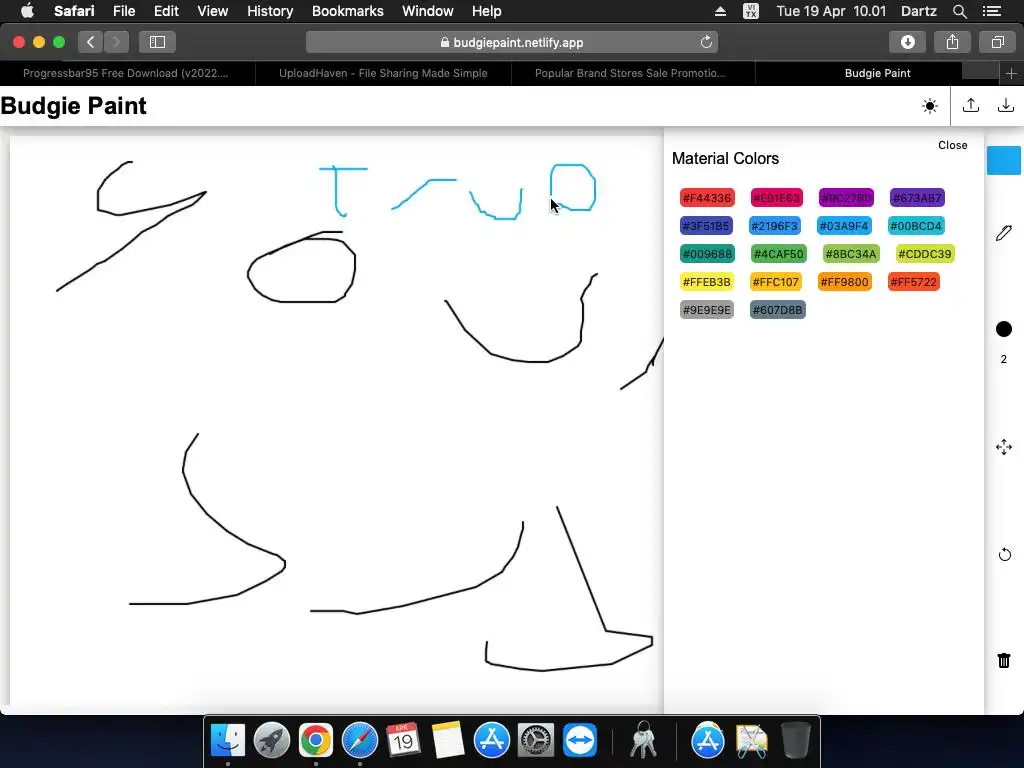This screenshot has height=768, width=1024.
Task: Open TeamViewer from the dock
Action: pyautogui.click(x=579, y=740)
